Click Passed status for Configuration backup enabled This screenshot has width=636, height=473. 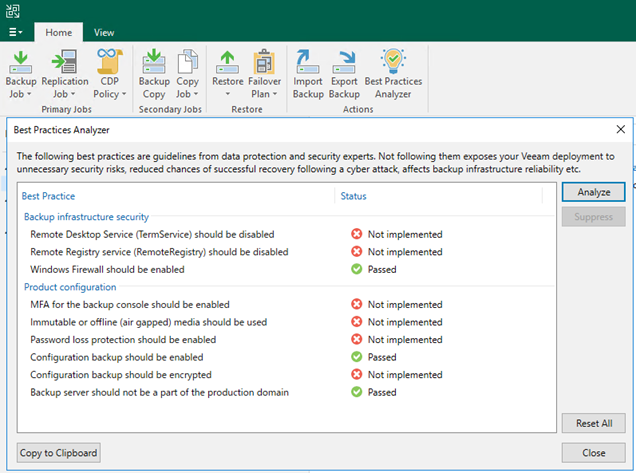click(x=382, y=357)
